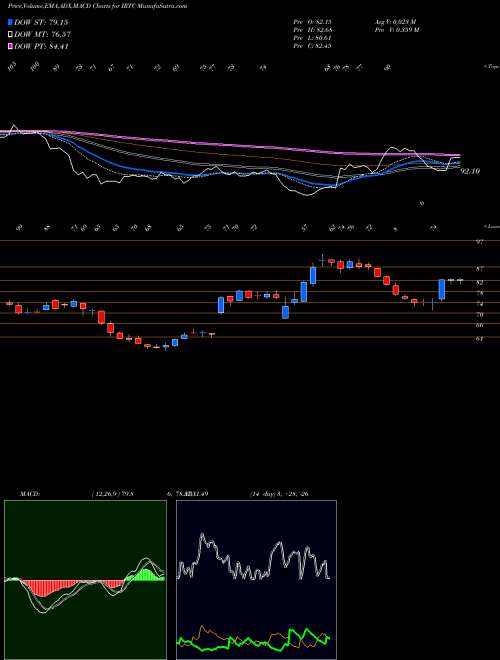The height and width of the screenshot is (660, 500).
Task: Click the previous low value 80.61
Action: (322, 38)
